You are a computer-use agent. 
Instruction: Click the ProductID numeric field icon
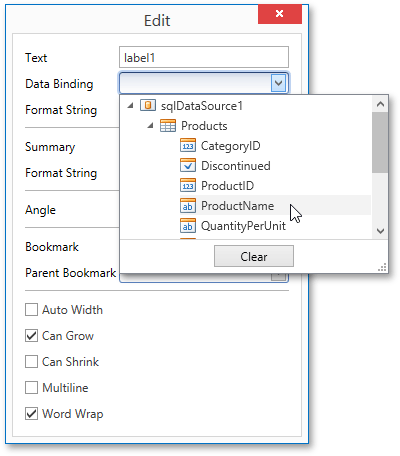pyautogui.click(x=188, y=186)
